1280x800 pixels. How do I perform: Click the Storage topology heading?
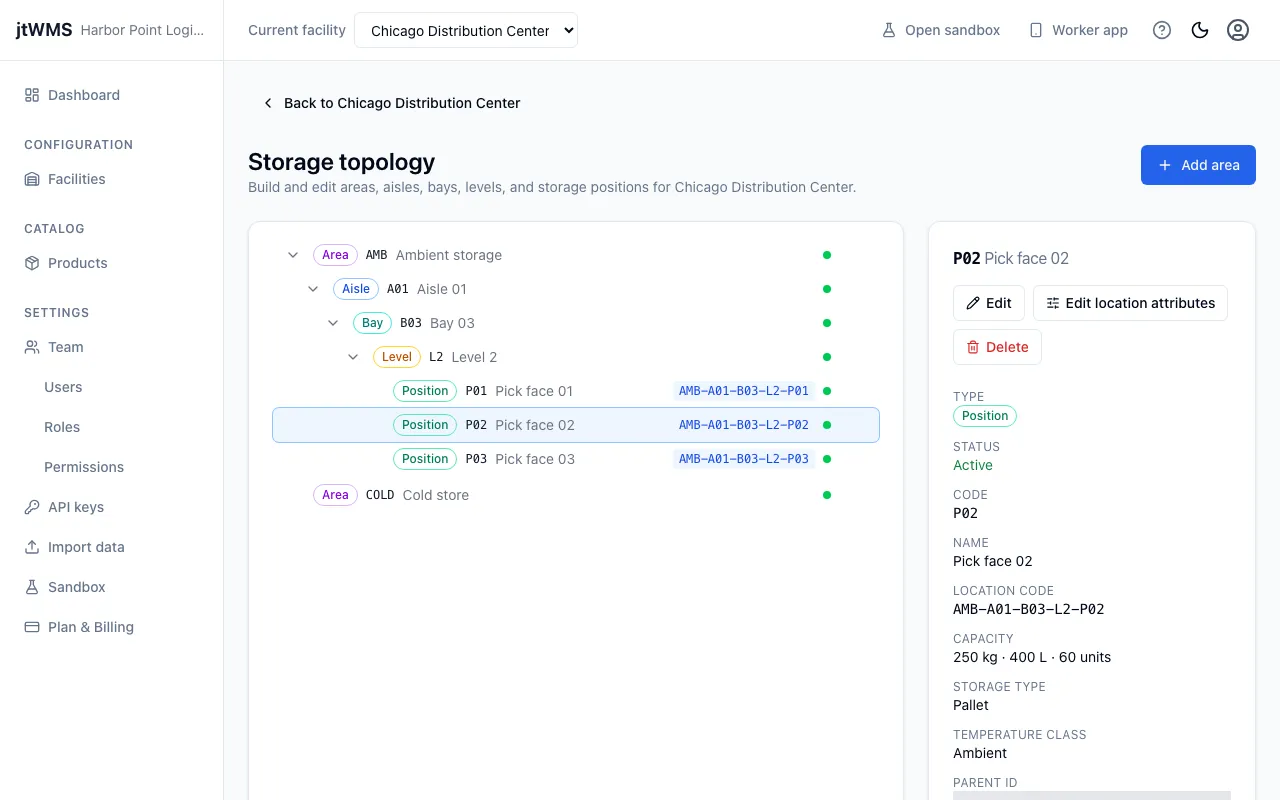(342, 162)
